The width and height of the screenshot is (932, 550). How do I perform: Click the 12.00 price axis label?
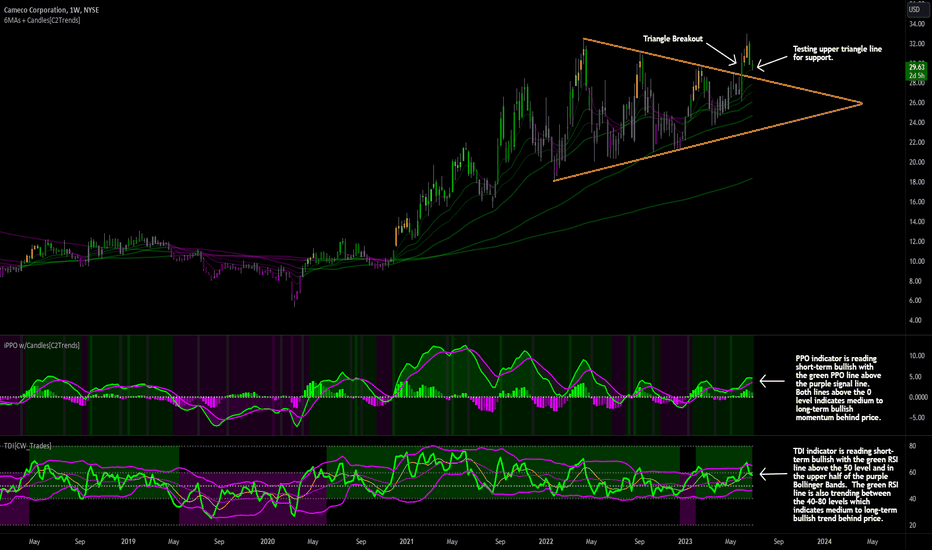tap(917, 241)
